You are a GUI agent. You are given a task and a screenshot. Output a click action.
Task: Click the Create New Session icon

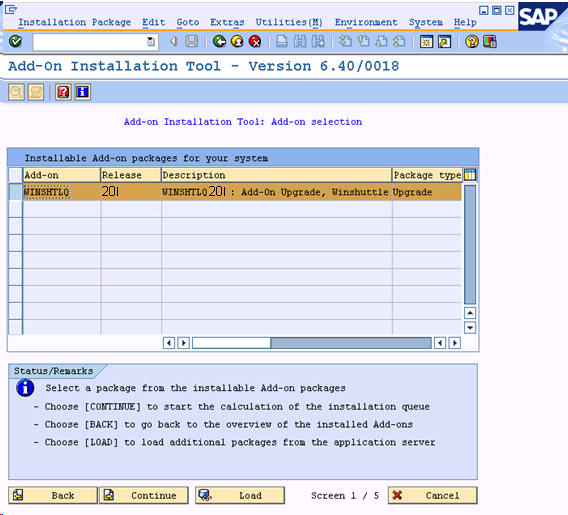coord(426,42)
